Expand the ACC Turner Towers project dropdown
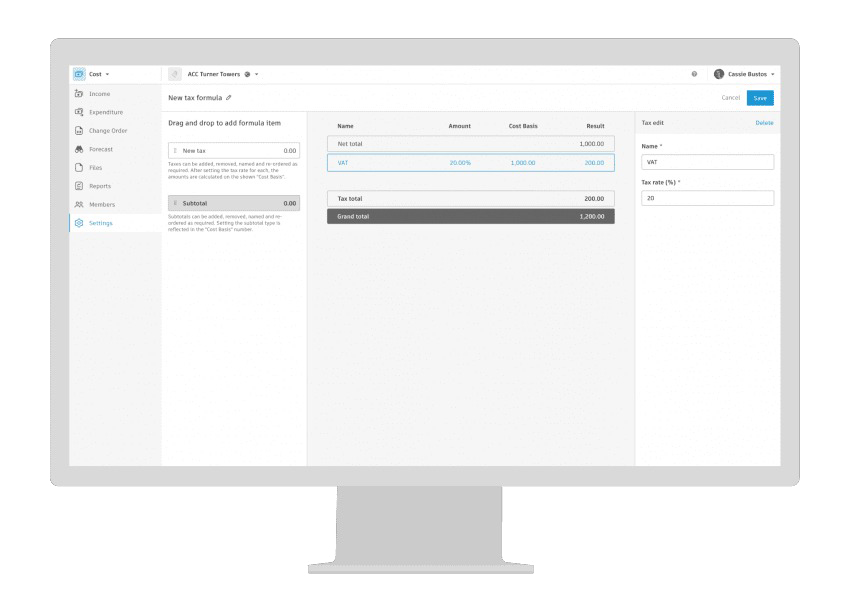Viewport: 855px width, 600px height. pos(257,74)
